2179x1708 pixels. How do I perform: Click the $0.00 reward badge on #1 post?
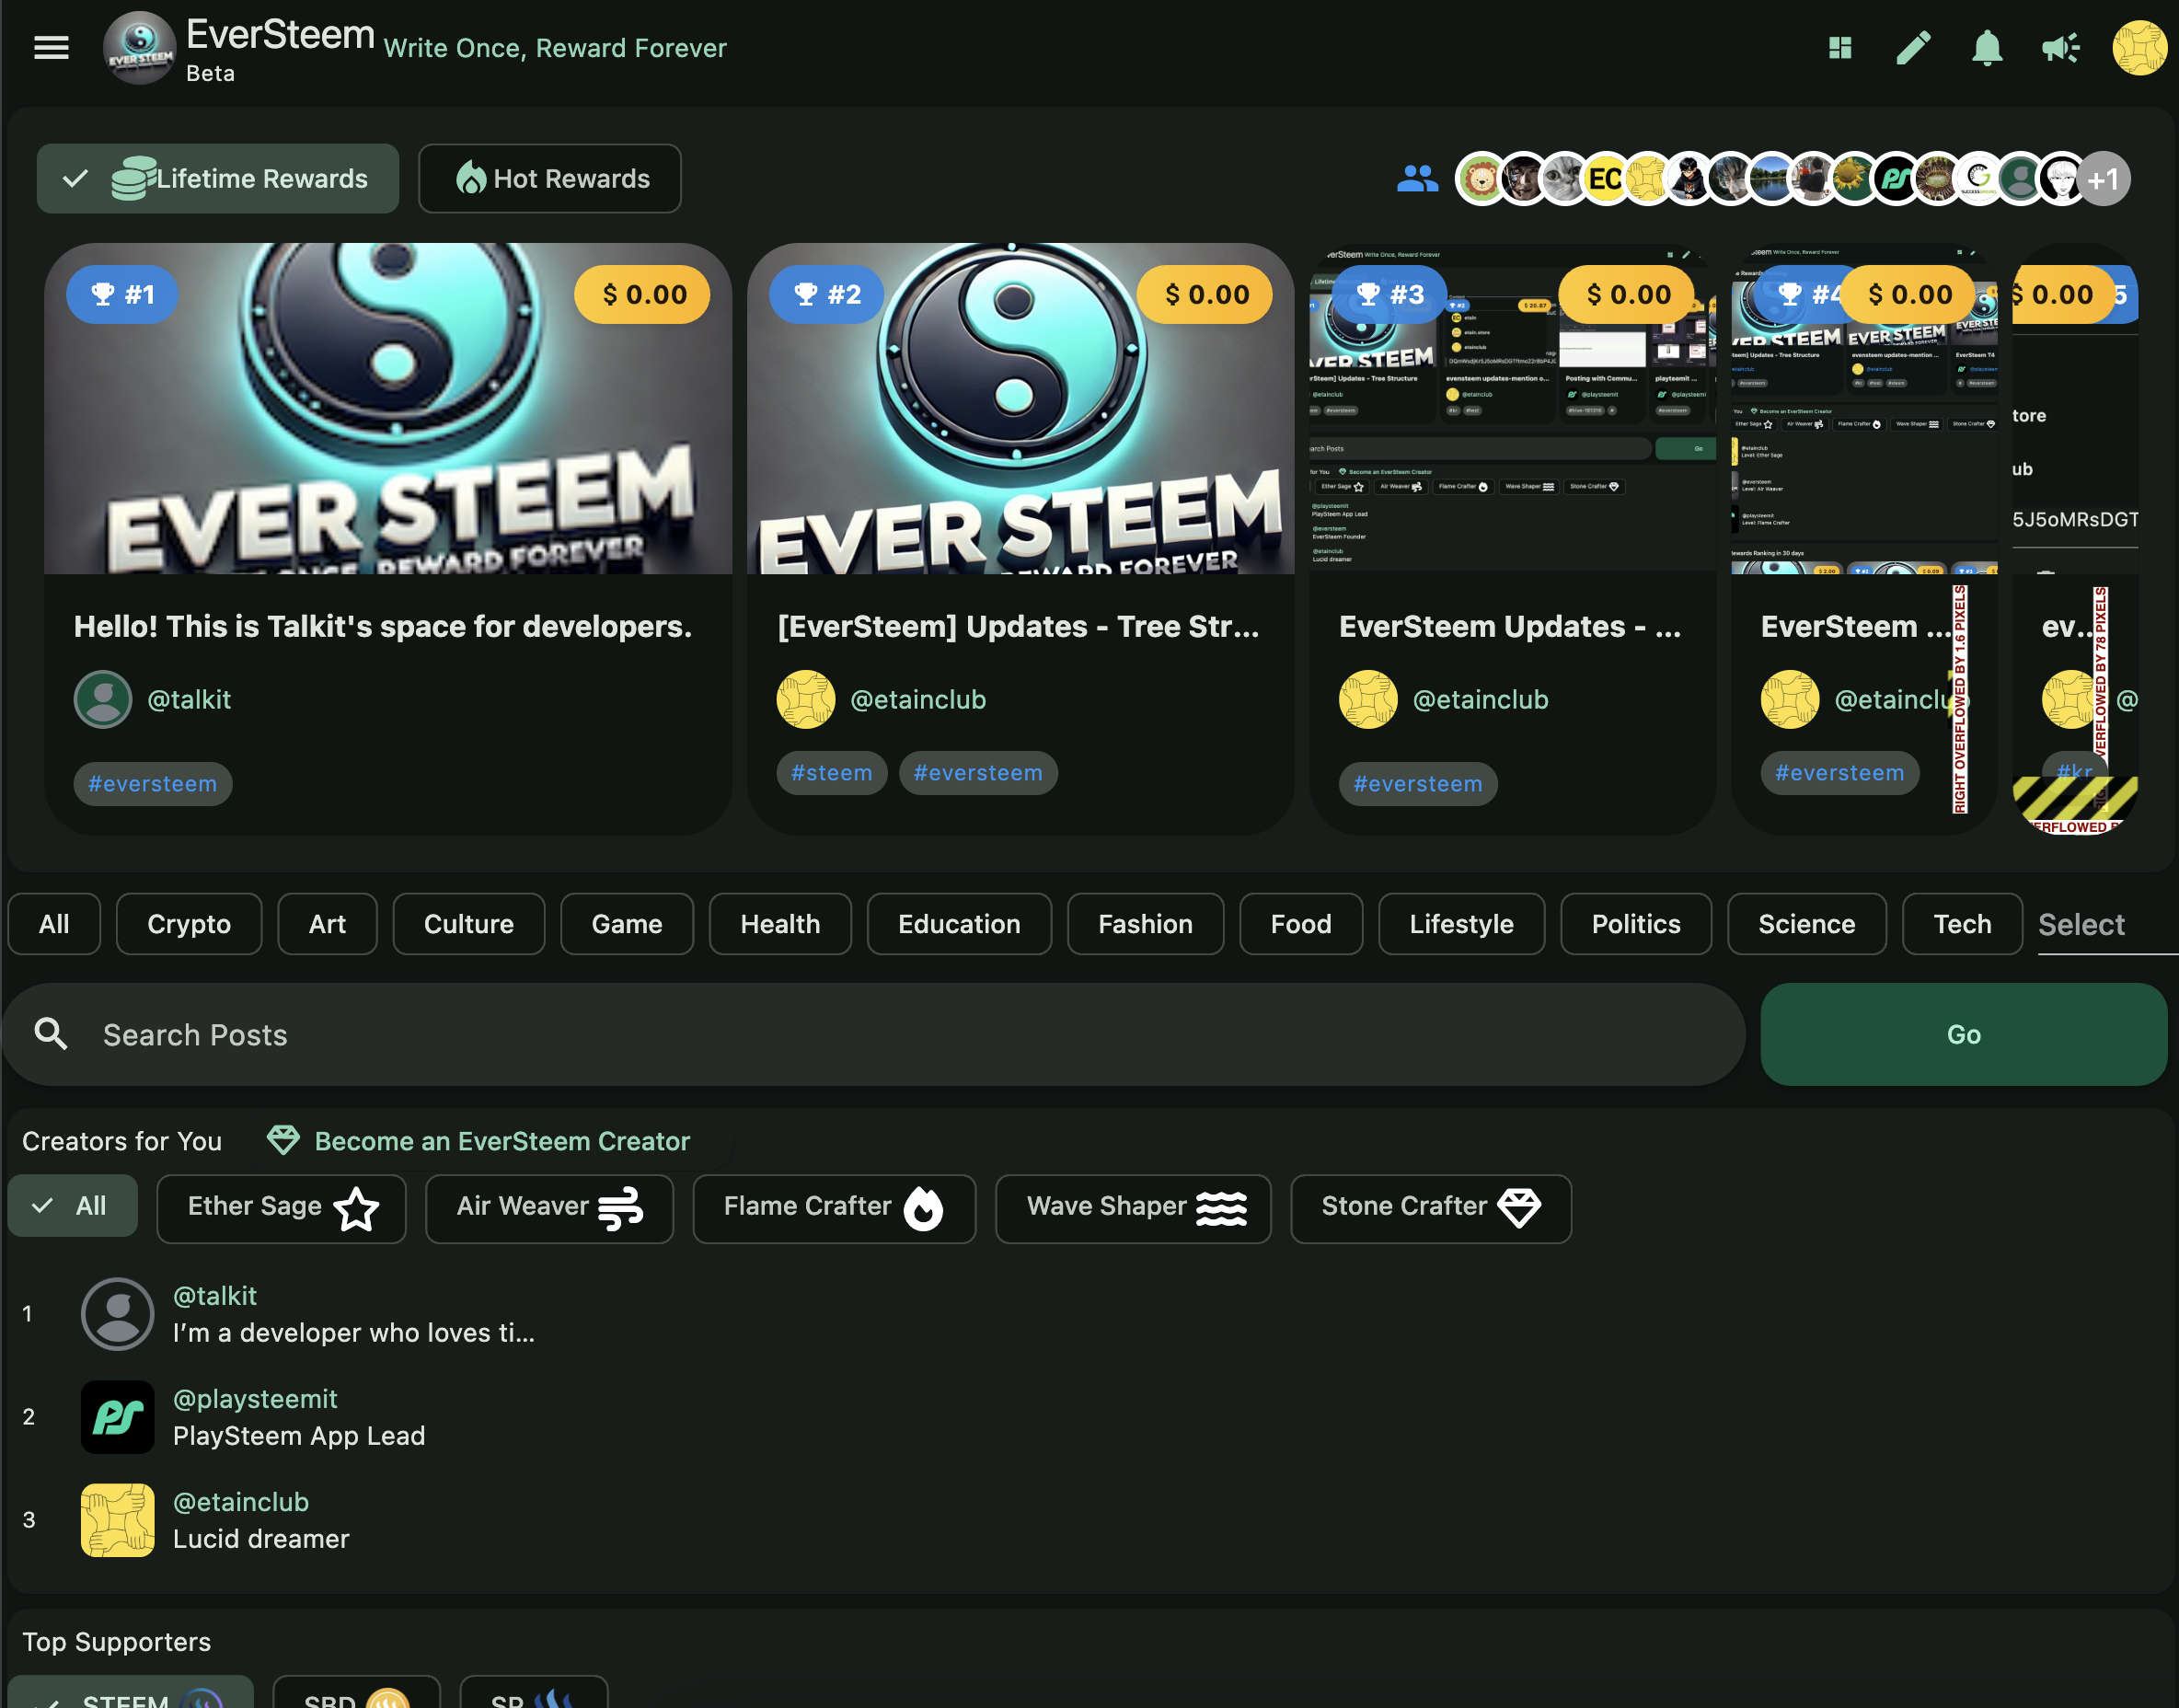point(643,295)
